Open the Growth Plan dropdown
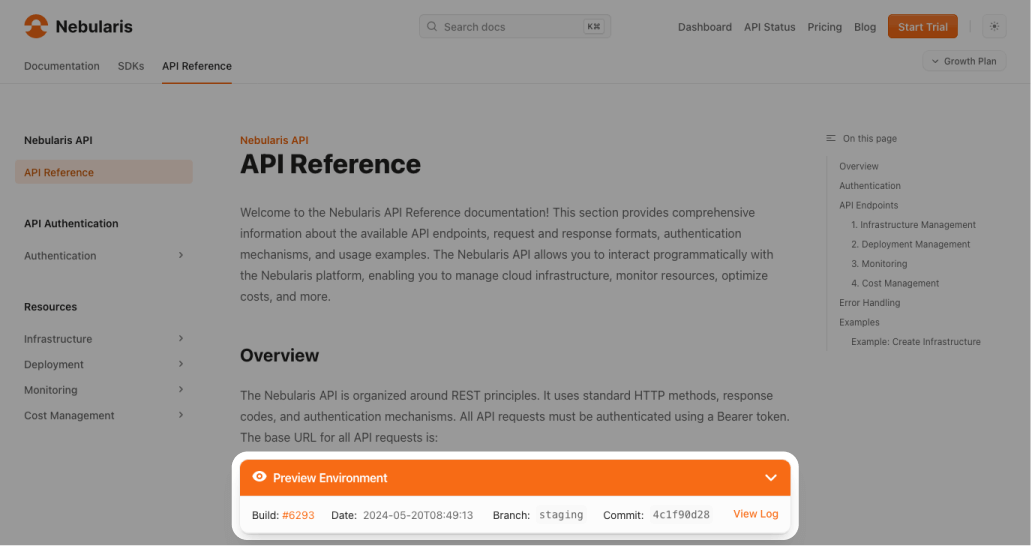Image resolution: width=1031 pixels, height=546 pixels. pyautogui.click(x=963, y=61)
